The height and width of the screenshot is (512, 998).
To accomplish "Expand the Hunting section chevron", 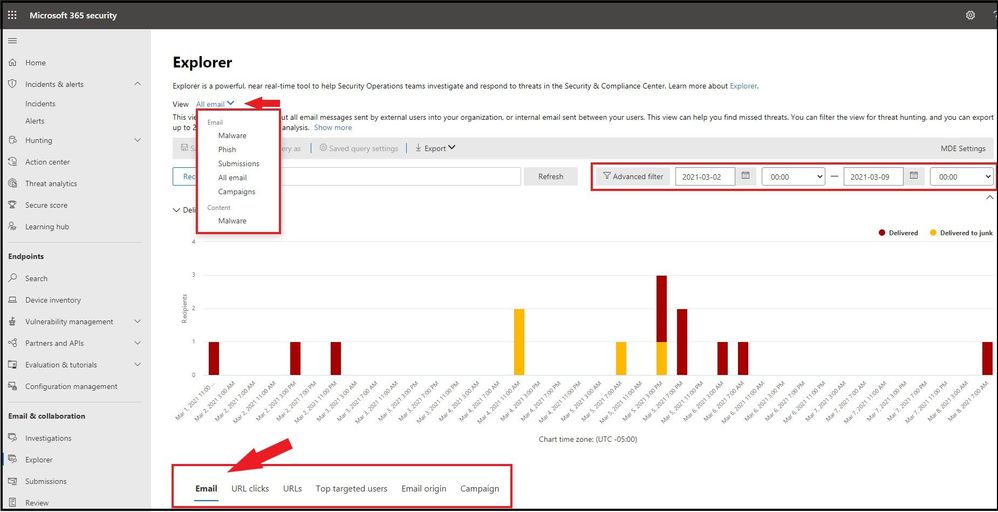I will [x=138, y=140].
